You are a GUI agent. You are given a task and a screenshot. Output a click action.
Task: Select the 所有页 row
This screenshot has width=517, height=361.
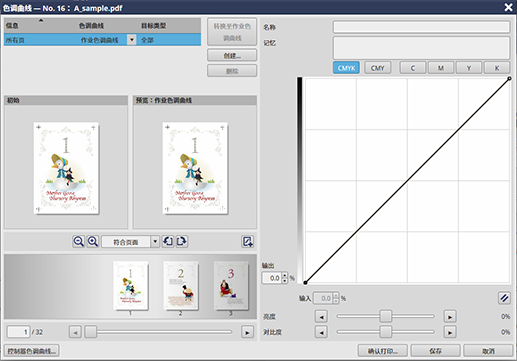click(x=102, y=40)
